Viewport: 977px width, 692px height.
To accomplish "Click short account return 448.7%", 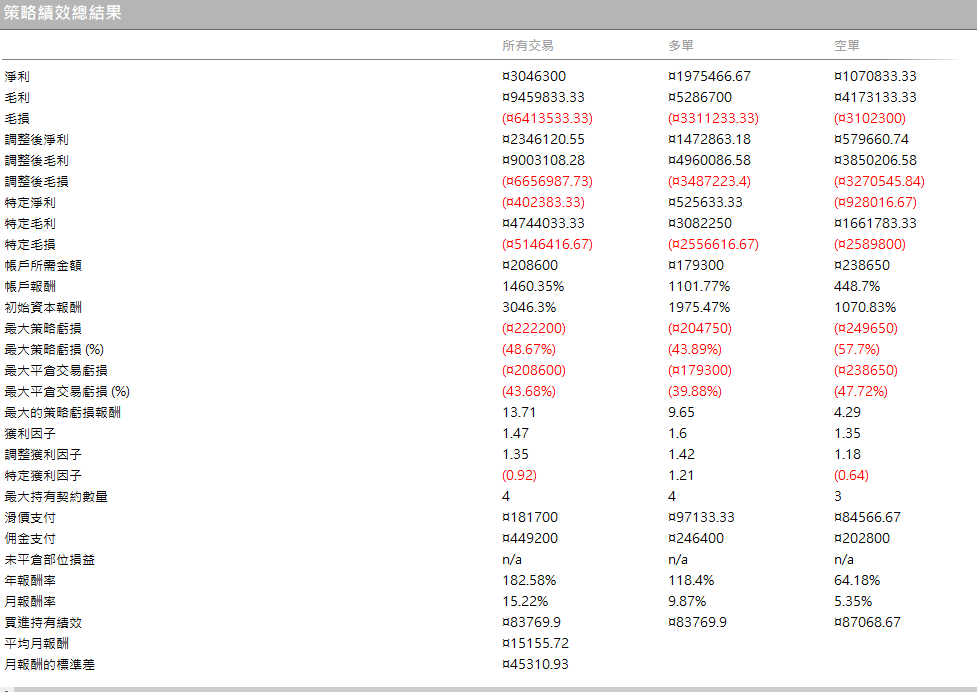I will (857, 287).
